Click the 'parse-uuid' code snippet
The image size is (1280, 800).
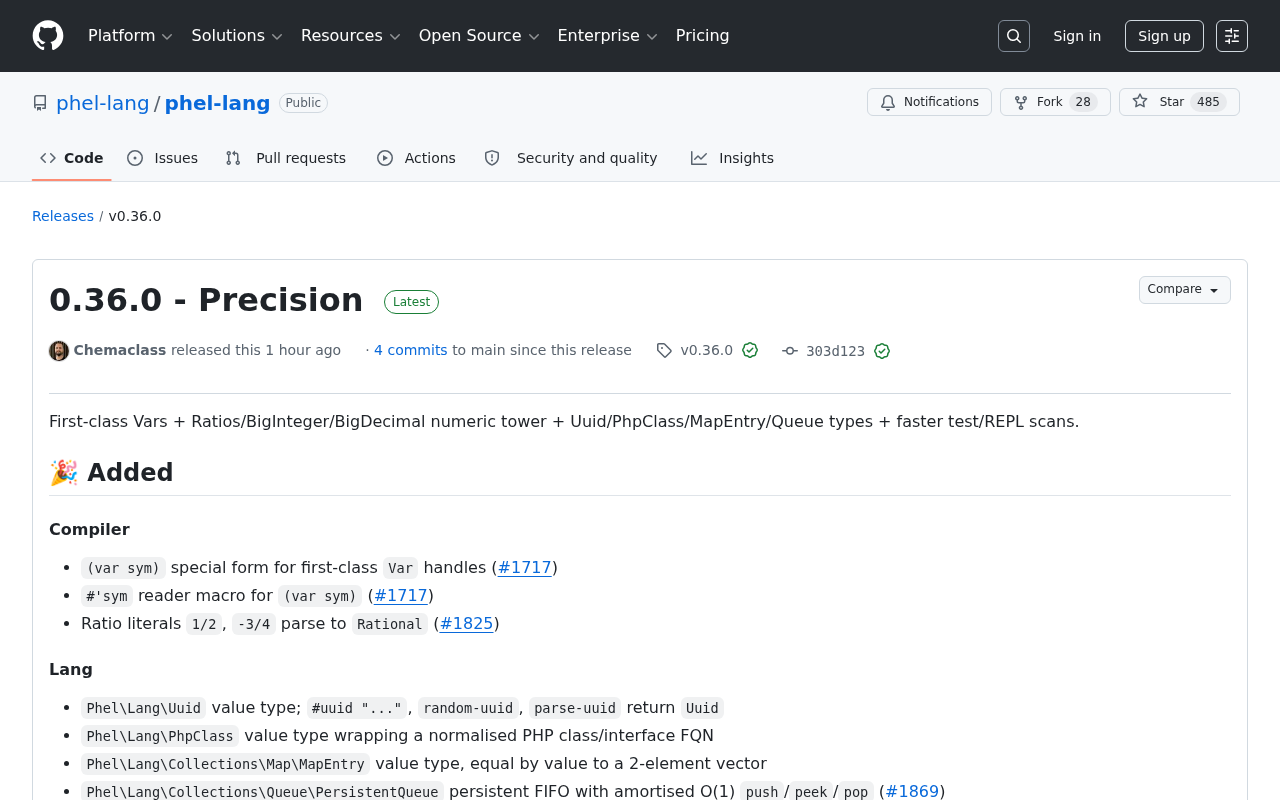click(575, 708)
